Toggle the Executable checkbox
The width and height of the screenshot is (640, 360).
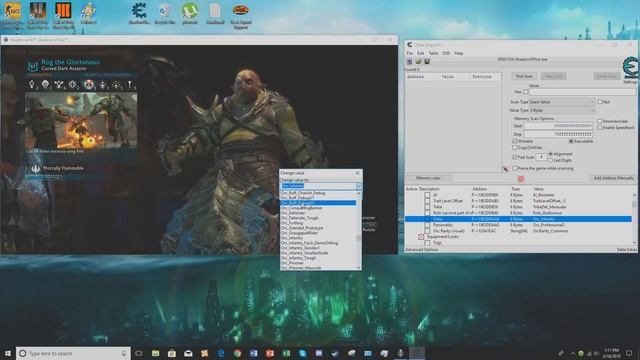(571, 141)
